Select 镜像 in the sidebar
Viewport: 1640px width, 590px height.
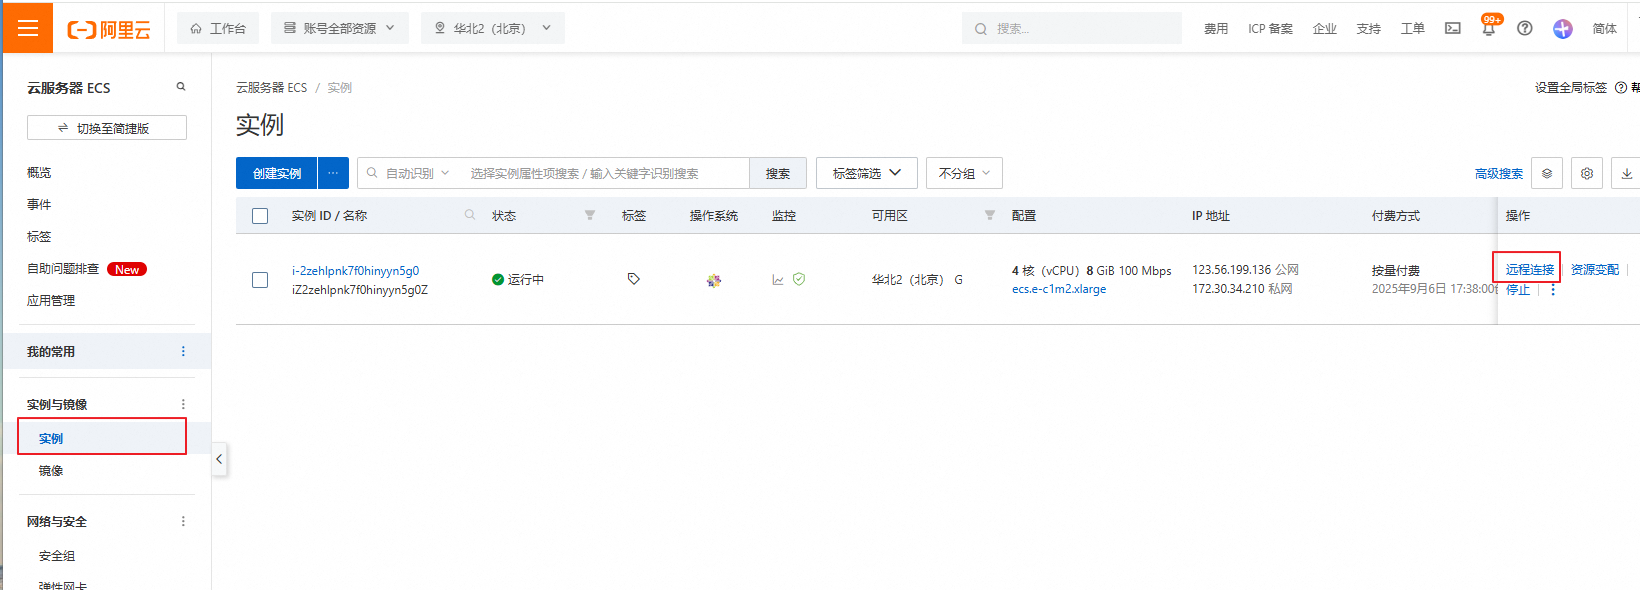tap(51, 471)
